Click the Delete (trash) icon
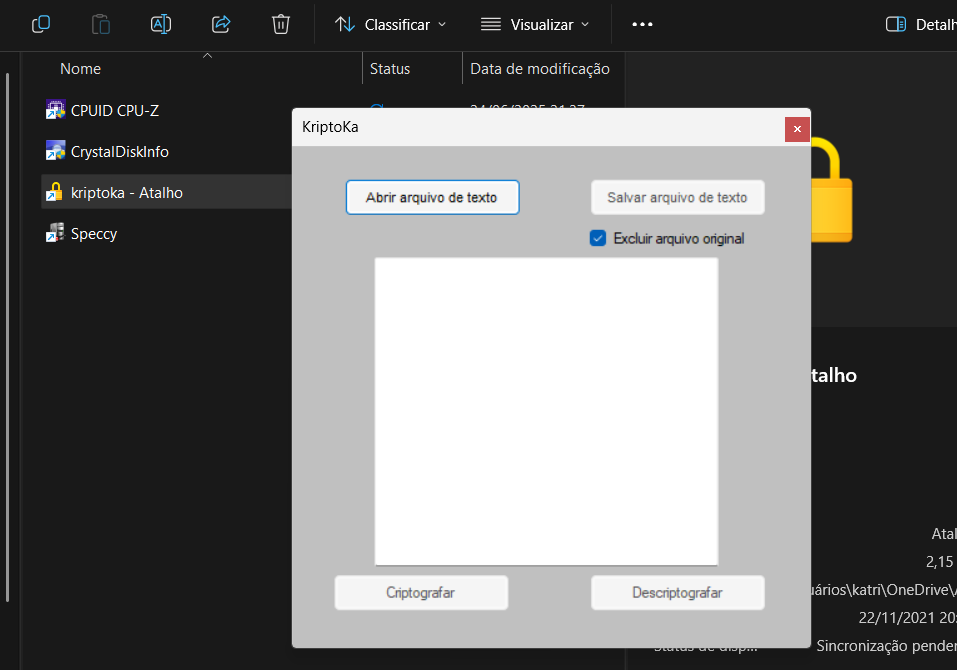This screenshot has height=670, width=957. (x=280, y=24)
